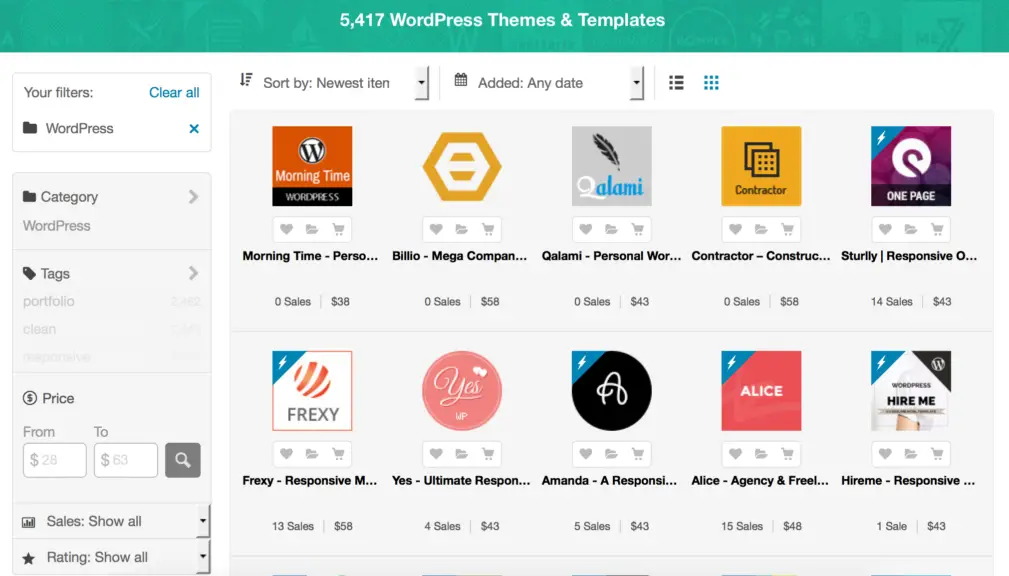
Task: Favorite the Qalami theme with its heart icon
Action: point(586,229)
